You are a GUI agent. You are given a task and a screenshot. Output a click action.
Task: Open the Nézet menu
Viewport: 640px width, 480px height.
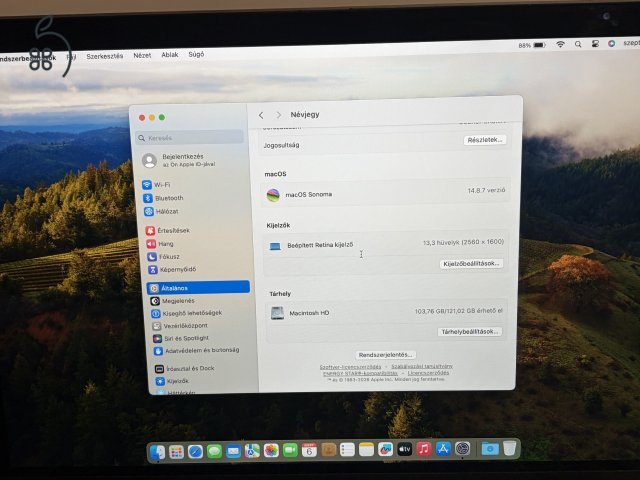pyautogui.click(x=142, y=56)
